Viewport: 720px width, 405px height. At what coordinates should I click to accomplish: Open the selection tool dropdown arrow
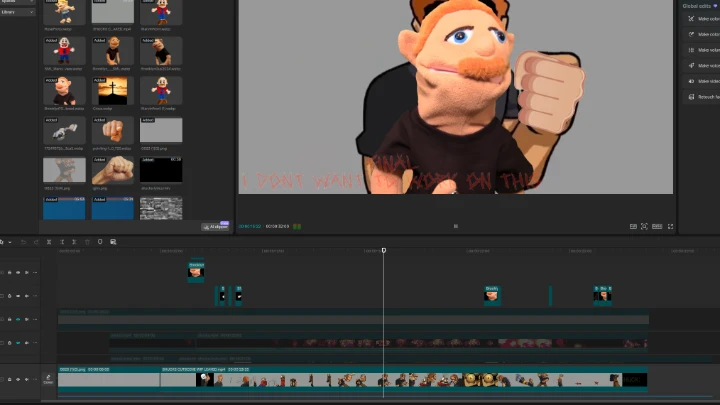click(x=10, y=242)
